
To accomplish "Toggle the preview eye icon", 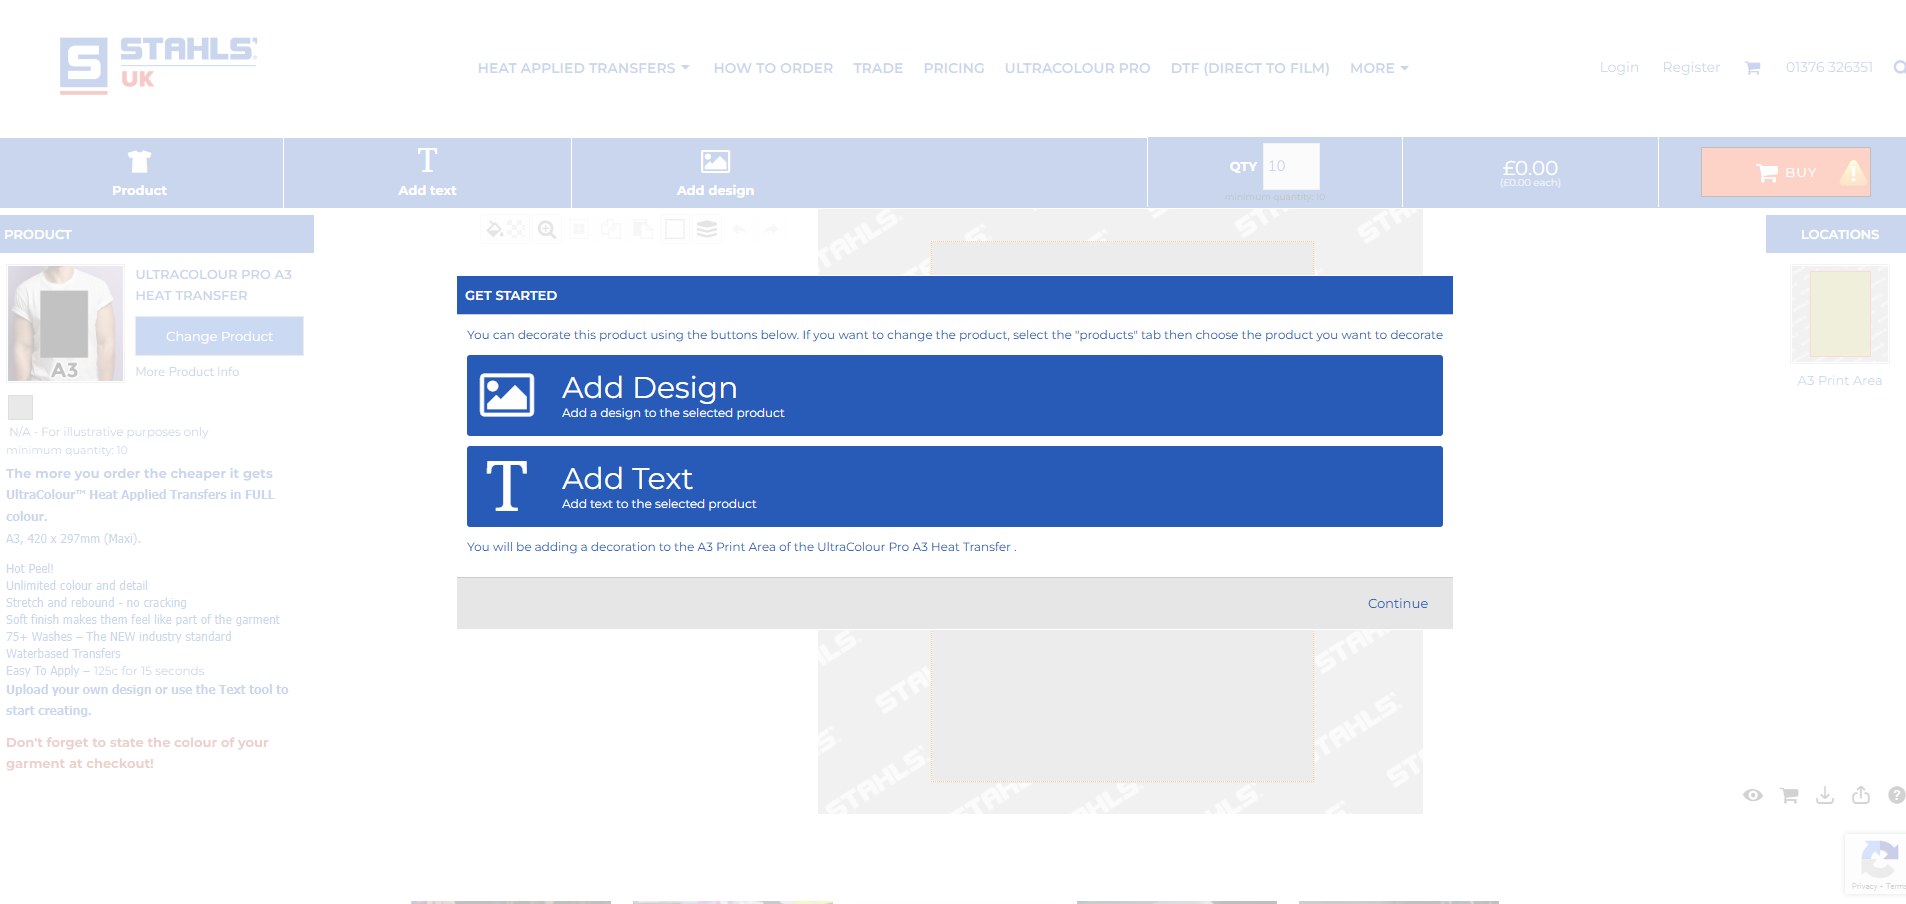I will (x=1753, y=795).
